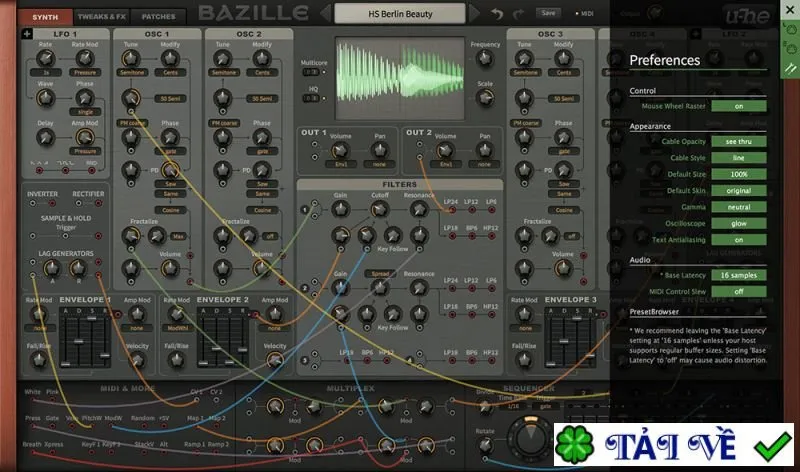Open the Base Latency 16 samples dropdown
The width and height of the screenshot is (800, 472).
[x=739, y=275]
